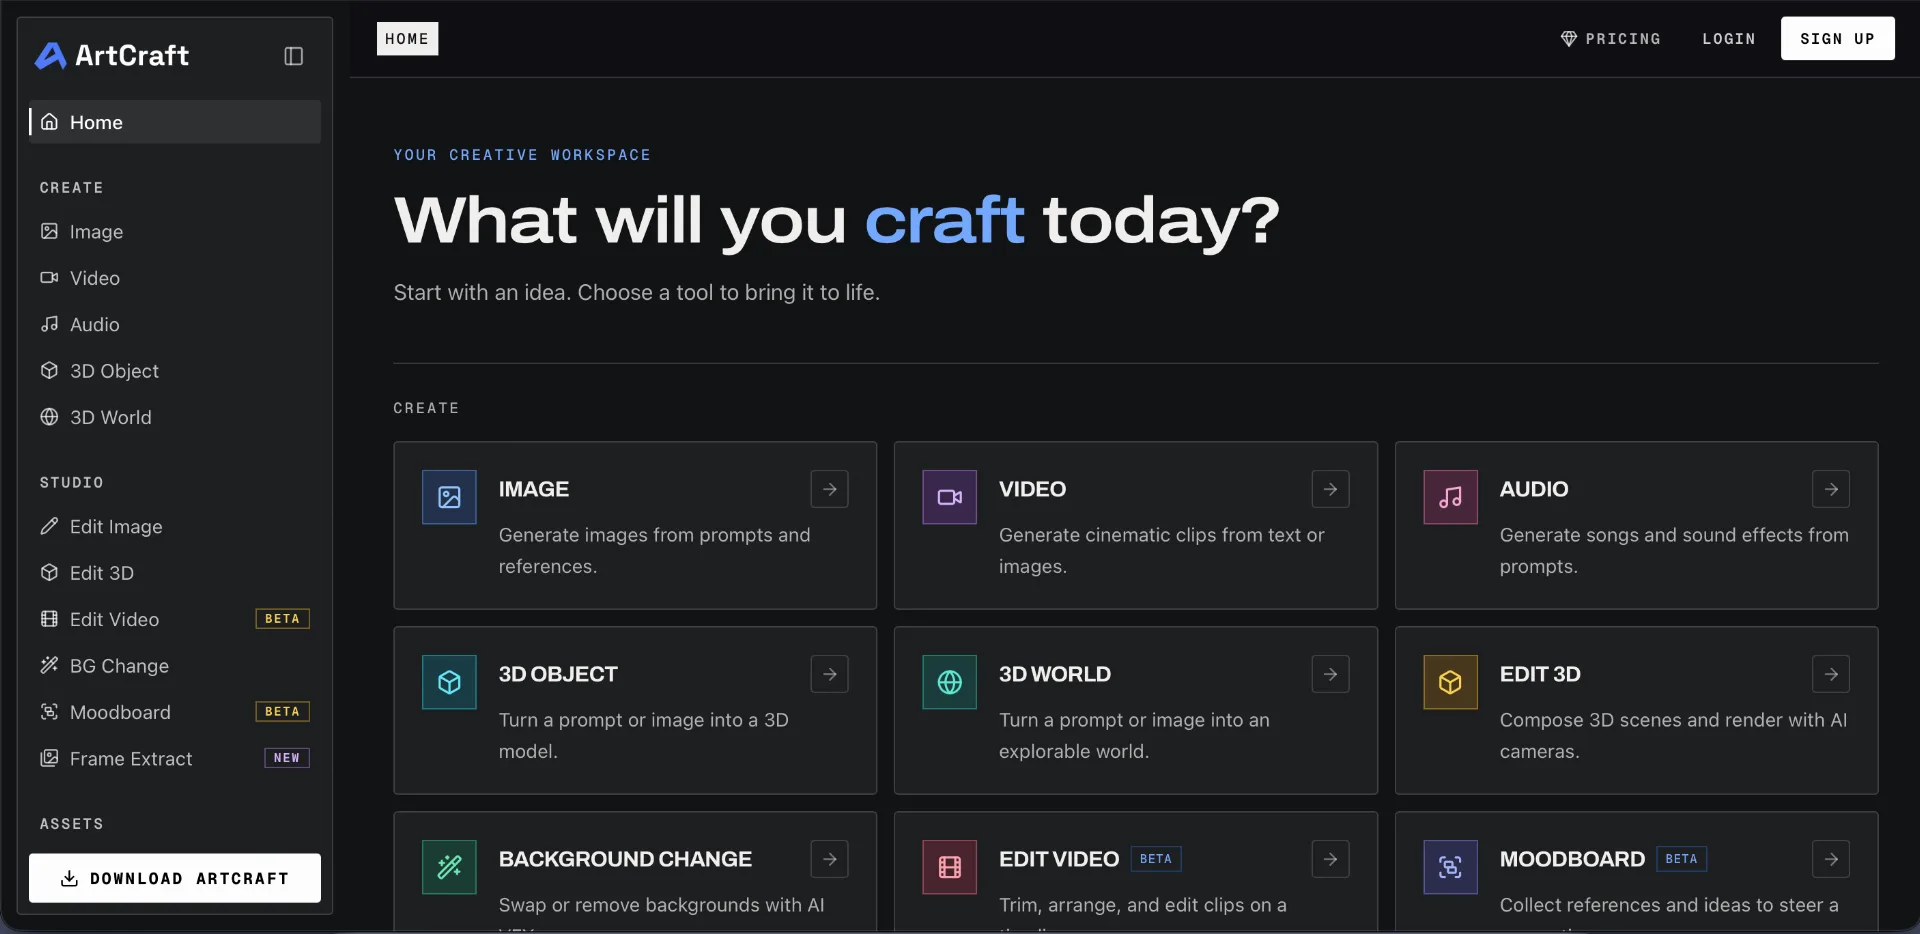Screen dimensions: 1920x934
Task: Click the arrow on the 3D World card
Action: [x=1330, y=674]
